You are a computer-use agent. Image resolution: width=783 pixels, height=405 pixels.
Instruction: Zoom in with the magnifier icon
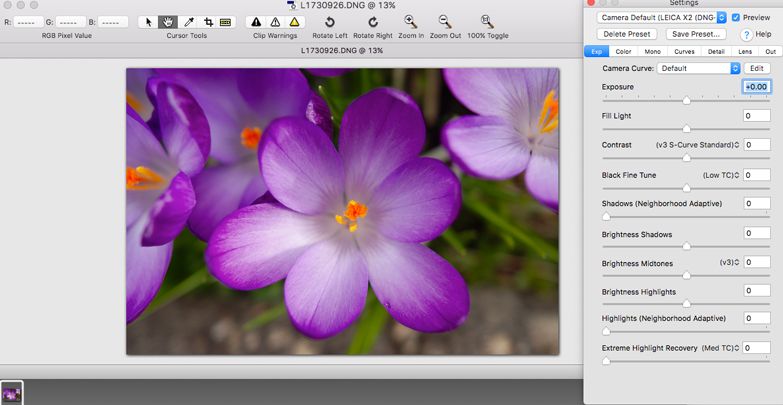[x=410, y=22]
